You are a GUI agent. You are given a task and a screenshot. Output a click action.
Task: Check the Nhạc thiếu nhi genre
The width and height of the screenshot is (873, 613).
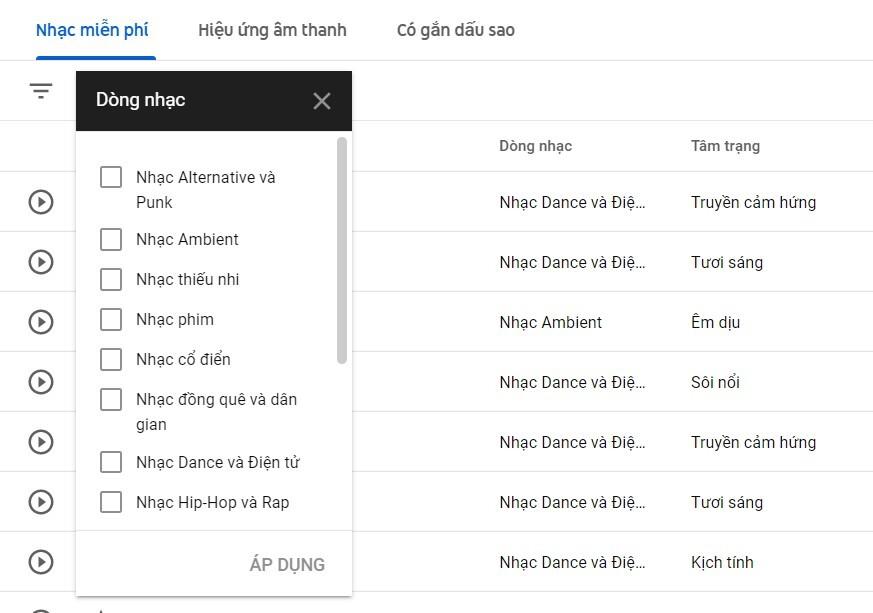click(x=111, y=279)
